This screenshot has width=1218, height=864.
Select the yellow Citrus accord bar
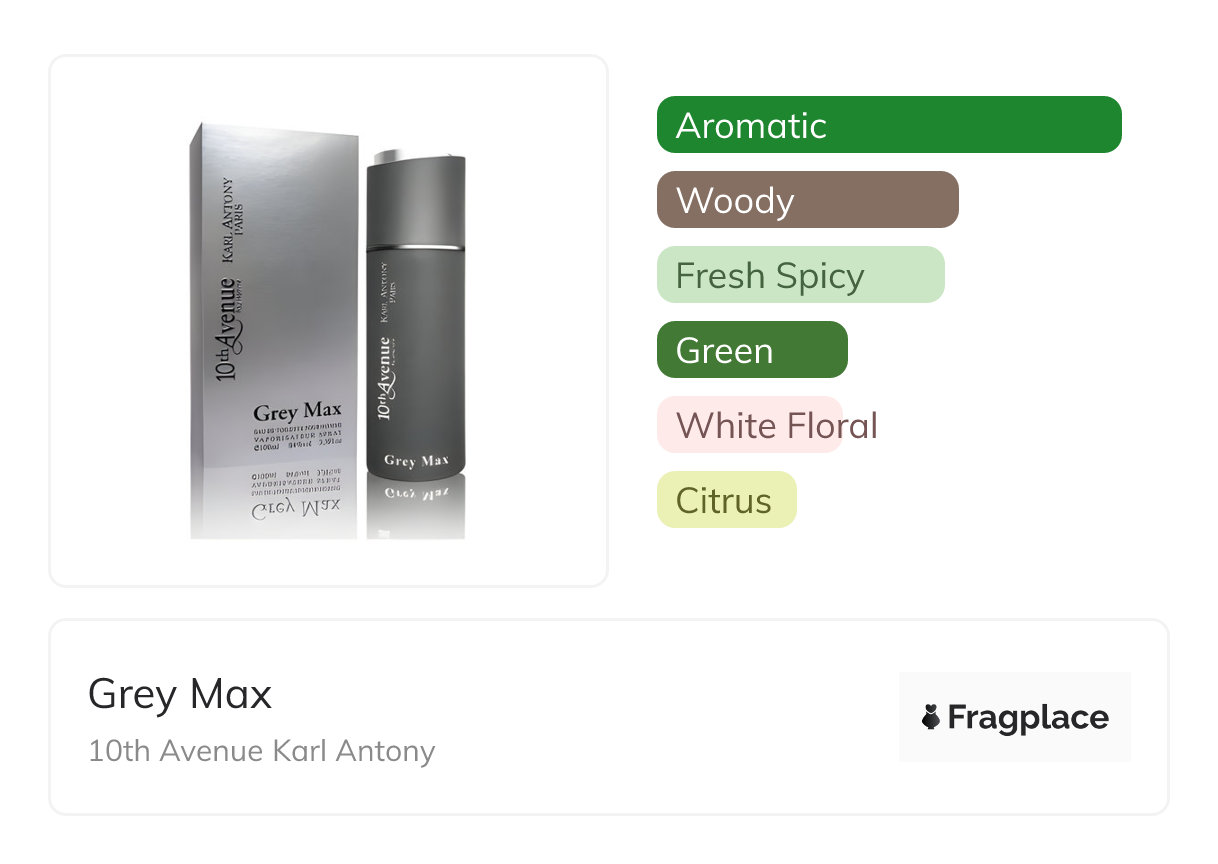pos(726,500)
